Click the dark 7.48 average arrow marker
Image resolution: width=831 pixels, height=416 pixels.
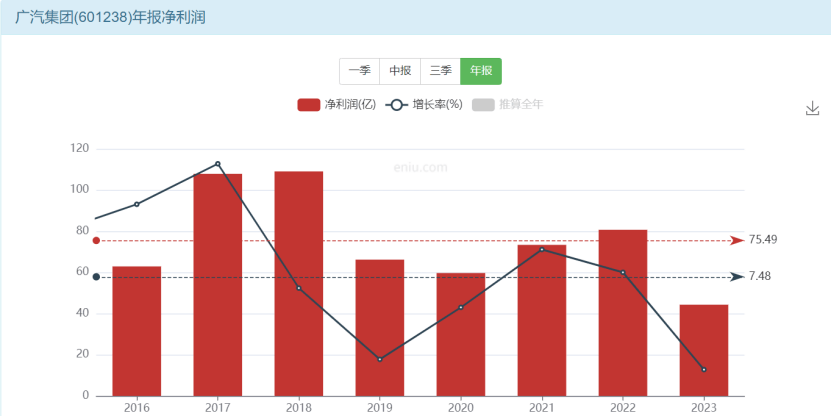click(737, 277)
